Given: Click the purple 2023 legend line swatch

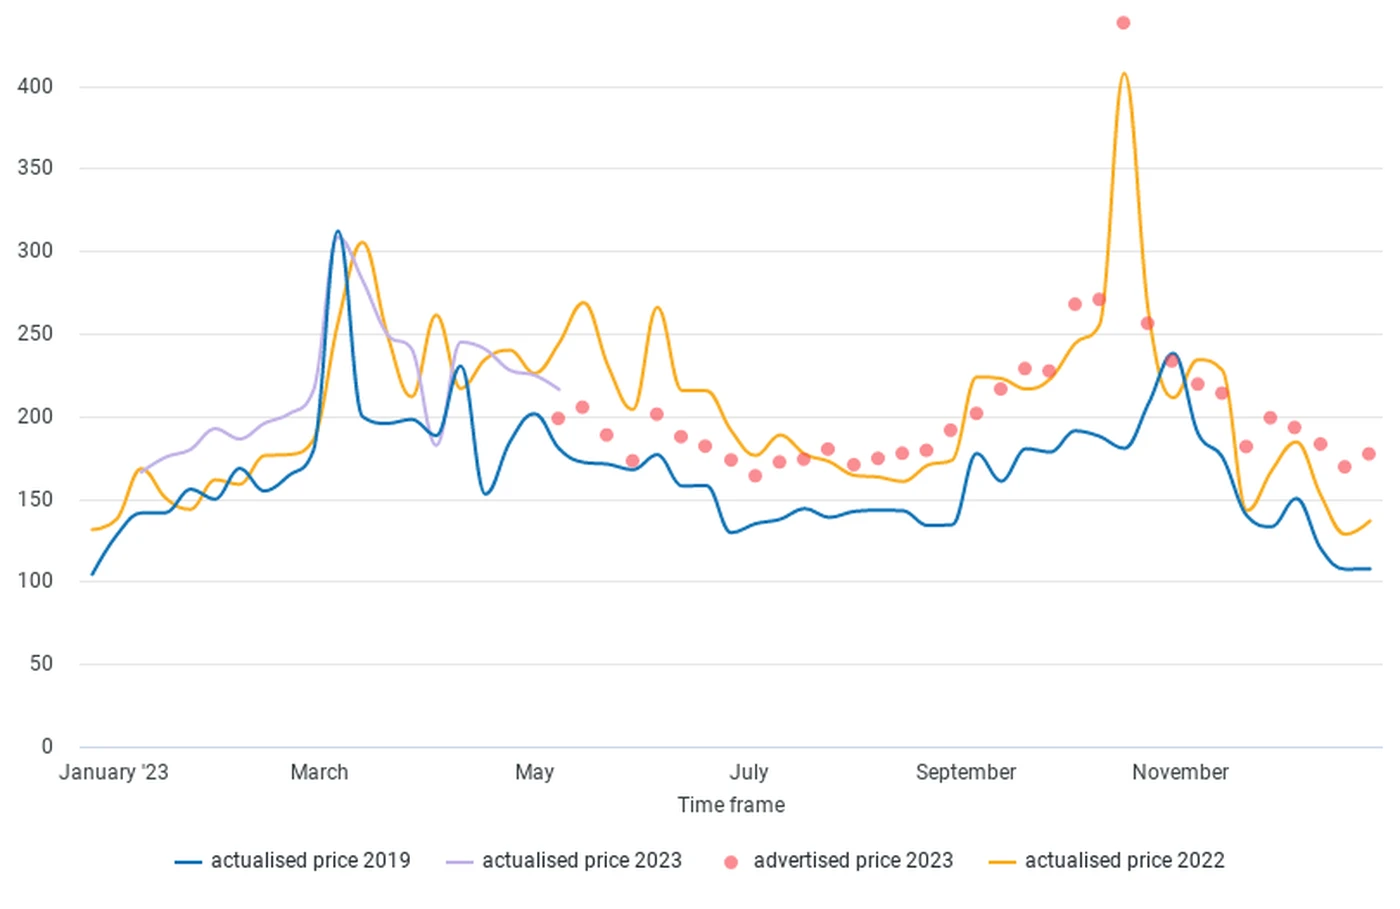Looking at the screenshot, I should click(x=459, y=861).
